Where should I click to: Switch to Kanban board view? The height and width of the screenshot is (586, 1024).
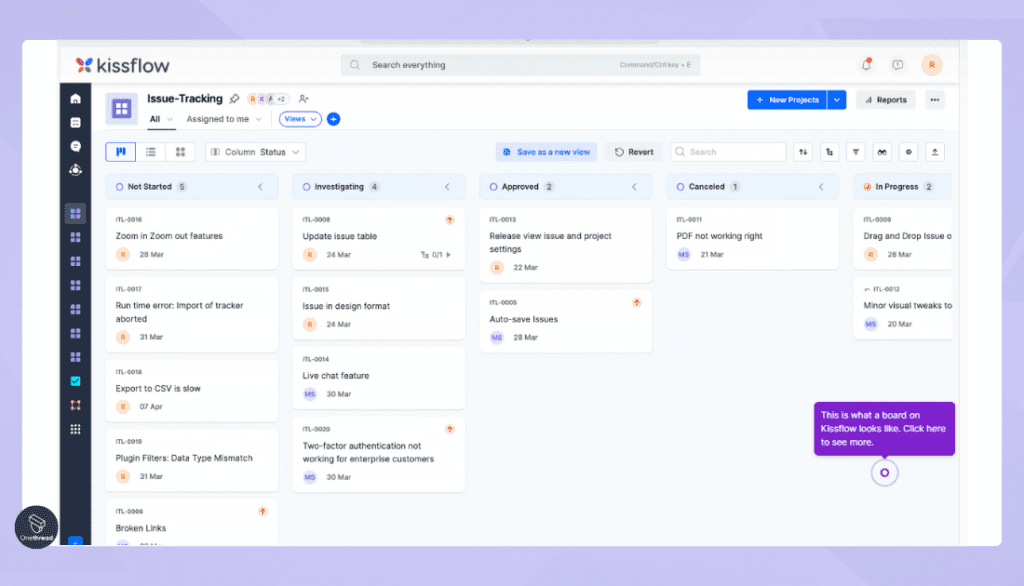pos(121,152)
